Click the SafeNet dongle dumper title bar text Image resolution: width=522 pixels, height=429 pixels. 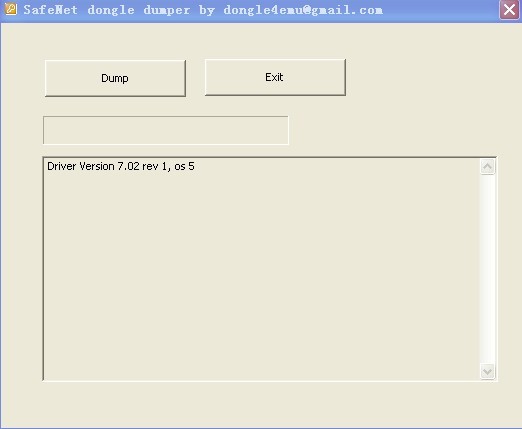pyautogui.click(x=203, y=10)
